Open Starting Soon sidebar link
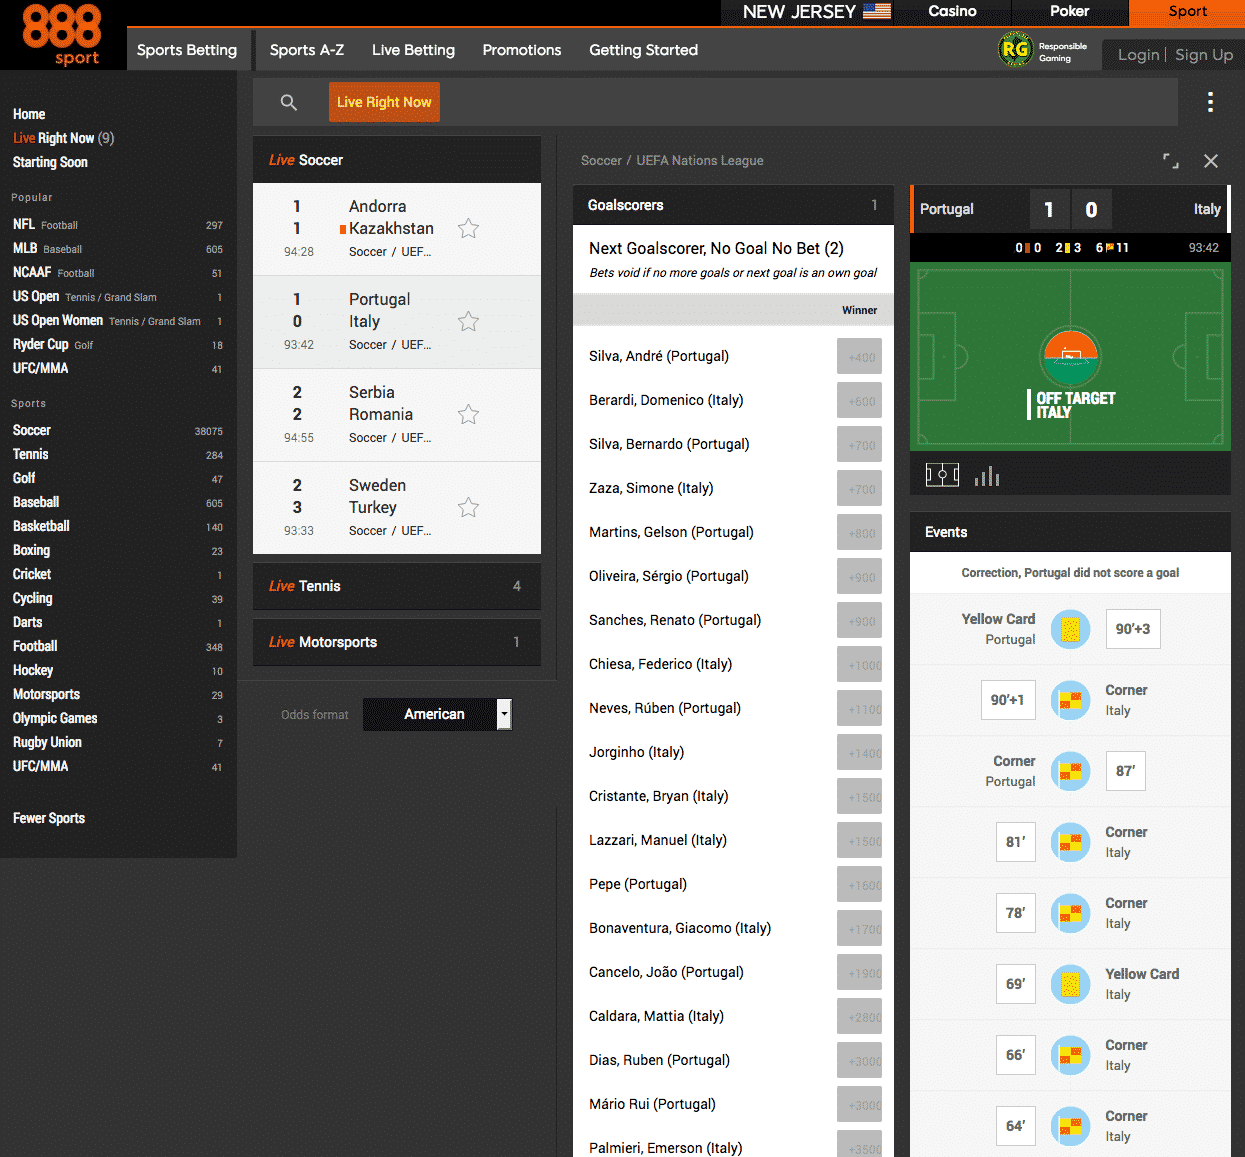Image resolution: width=1245 pixels, height=1157 pixels. click(50, 162)
